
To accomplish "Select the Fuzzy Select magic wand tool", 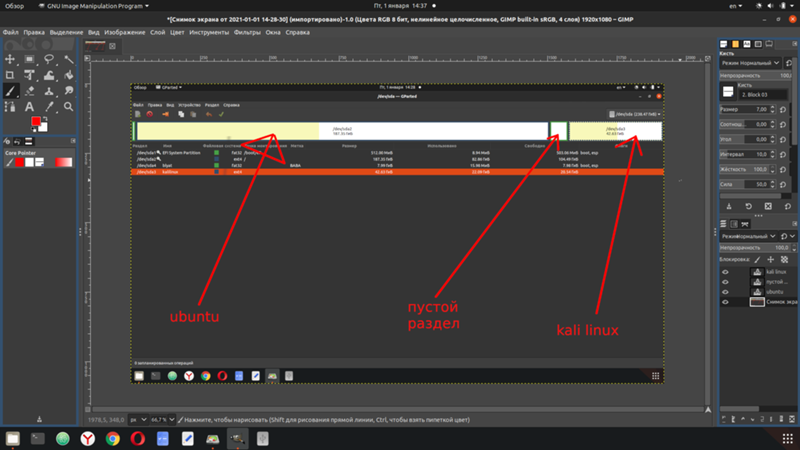I will coord(68,60).
